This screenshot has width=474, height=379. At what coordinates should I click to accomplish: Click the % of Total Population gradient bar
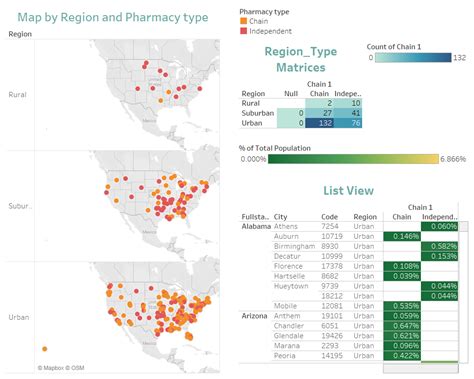[353, 159]
